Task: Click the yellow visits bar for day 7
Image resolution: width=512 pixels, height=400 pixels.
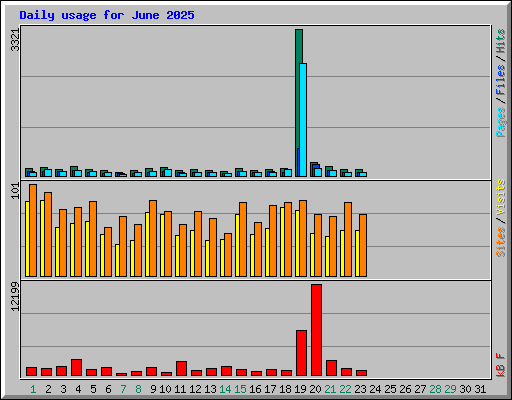Action: click(x=117, y=260)
